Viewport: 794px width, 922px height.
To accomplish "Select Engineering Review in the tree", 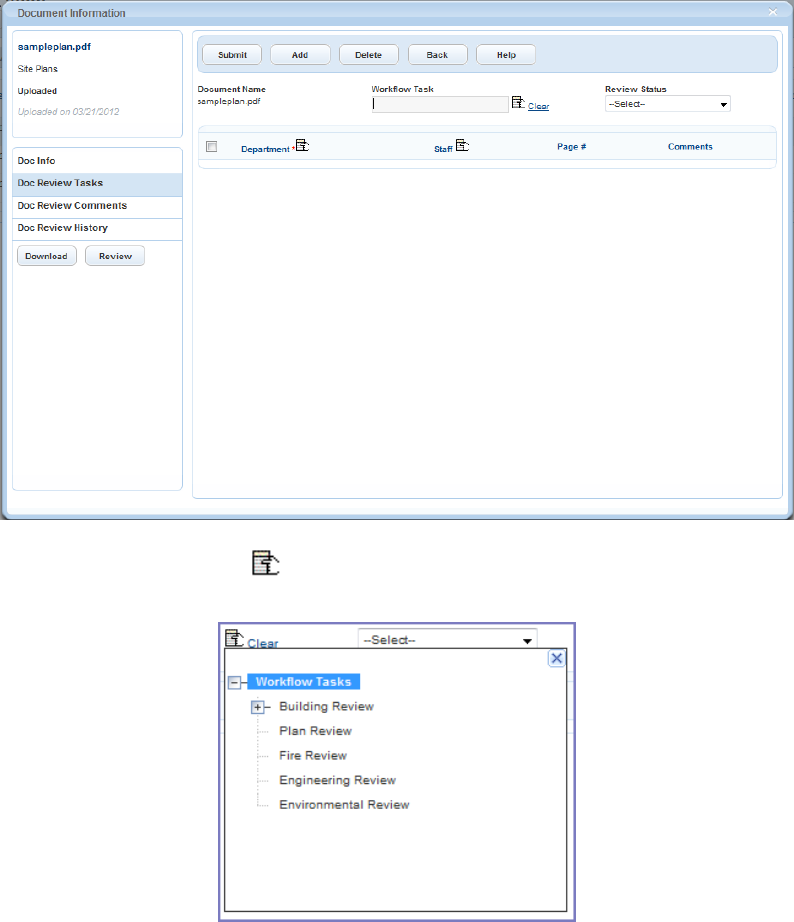I will coord(338,780).
